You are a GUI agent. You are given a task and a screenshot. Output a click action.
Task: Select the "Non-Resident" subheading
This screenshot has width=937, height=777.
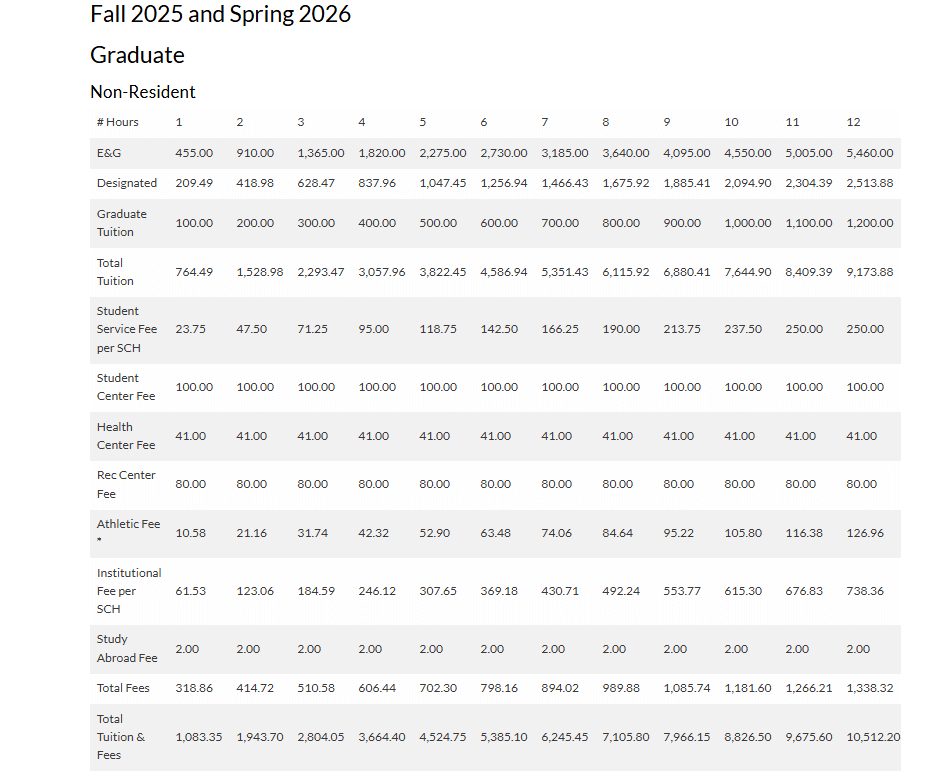tap(143, 92)
